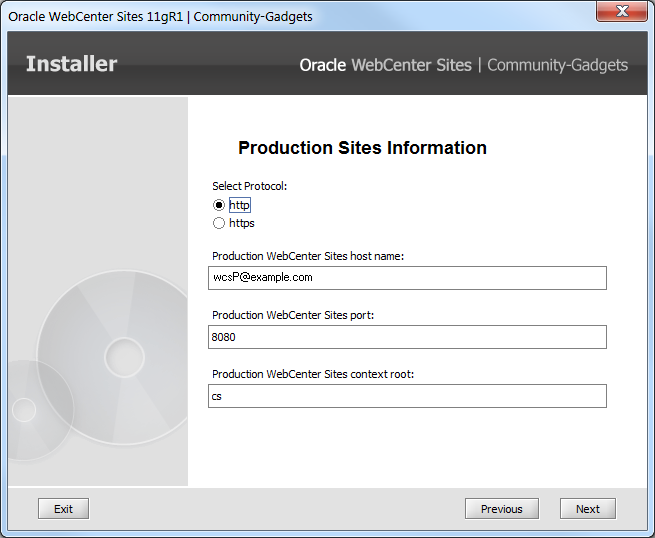The height and width of the screenshot is (538, 655).
Task: Click the window title 'Oracle WebCenter Sites 11gR1'
Action: click(96, 16)
